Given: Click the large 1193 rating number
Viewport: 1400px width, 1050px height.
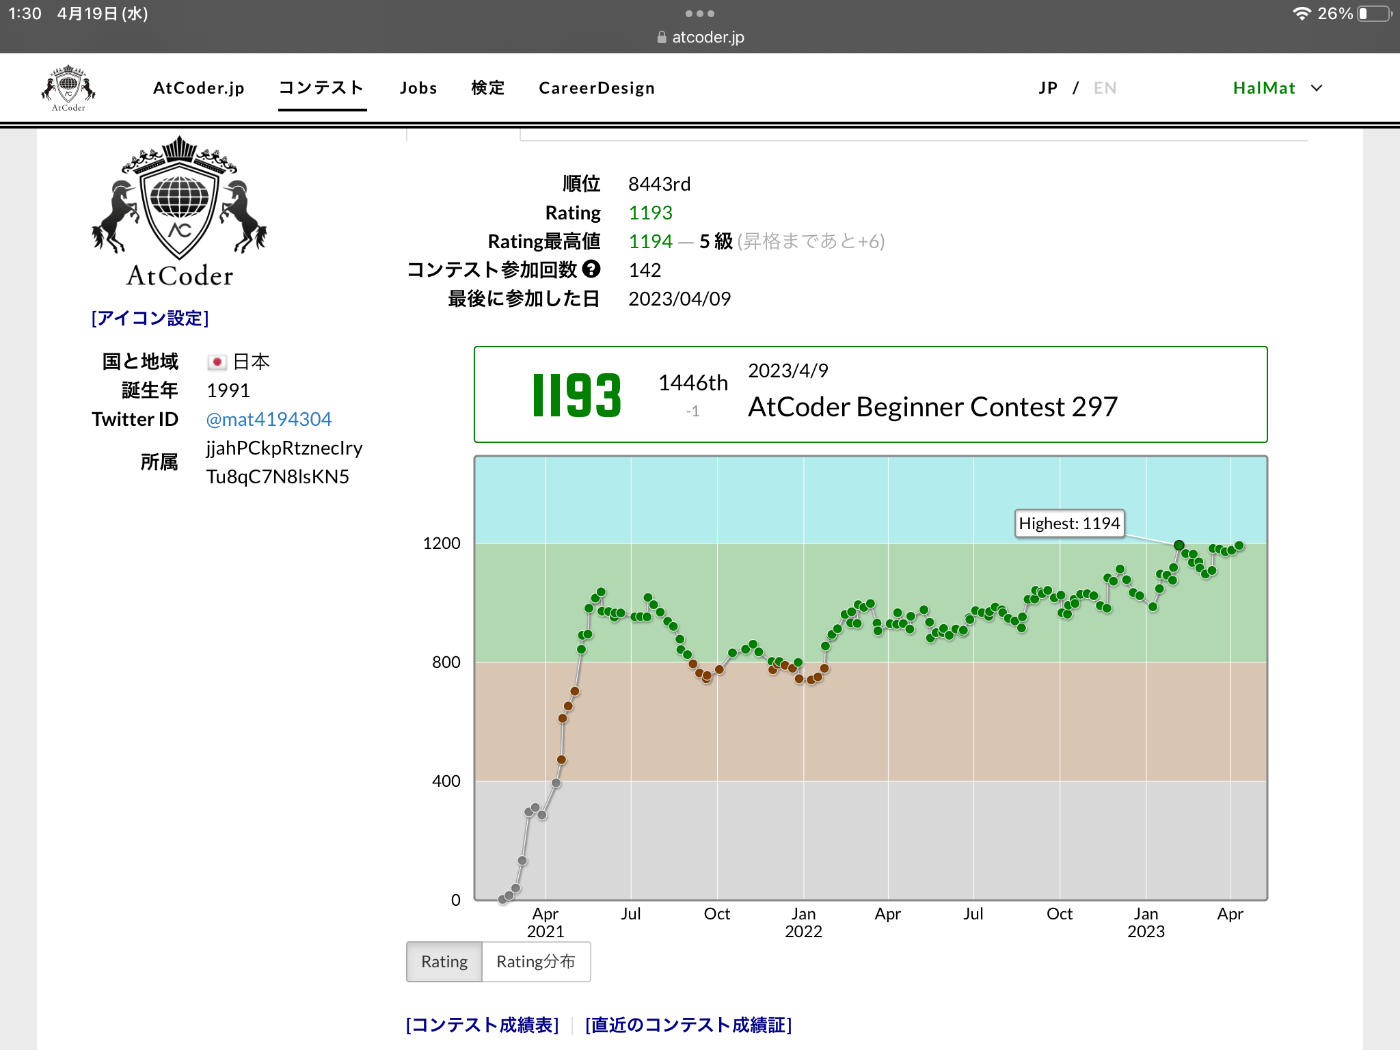Looking at the screenshot, I should pyautogui.click(x=577, y=395).
